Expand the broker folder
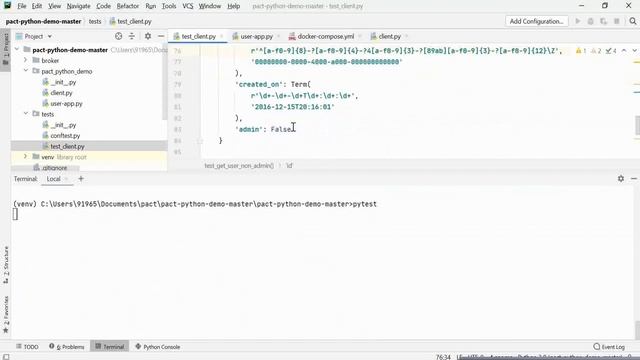This screenshot has height=360, width=640. (x=25, y=60)
